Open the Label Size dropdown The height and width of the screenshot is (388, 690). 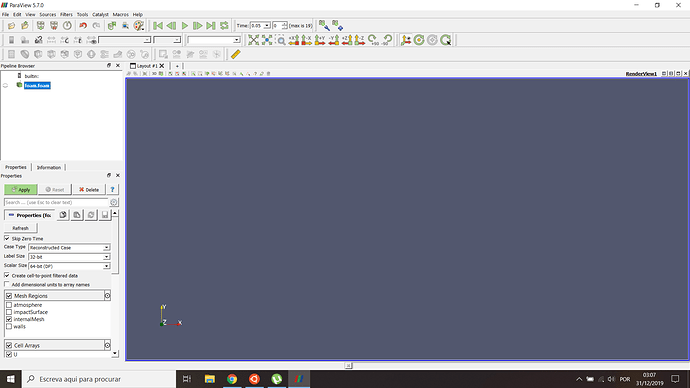(69, 257)
